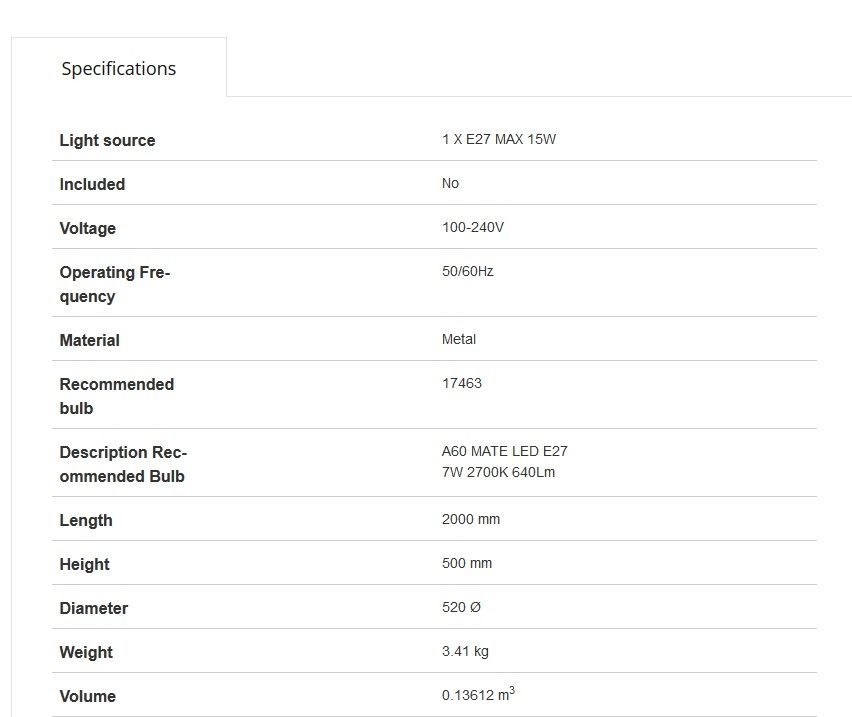This screenshot has height=717, width=852.
Task: Open the Specifications tab
Action: (x=118, y=68)
